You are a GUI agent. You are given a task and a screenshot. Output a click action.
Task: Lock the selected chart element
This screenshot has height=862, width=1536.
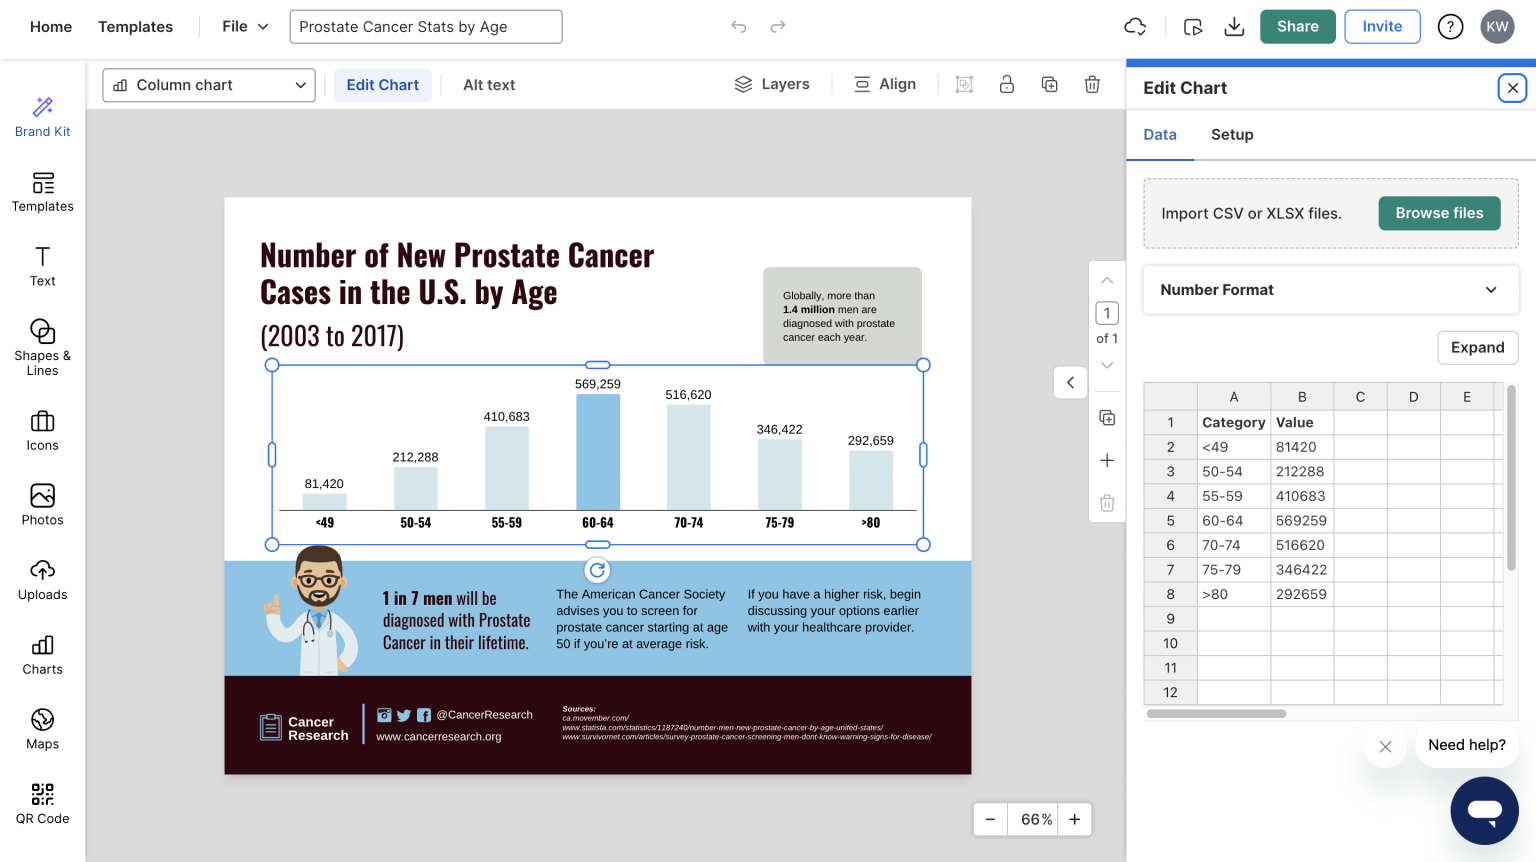pos(1006,84)
